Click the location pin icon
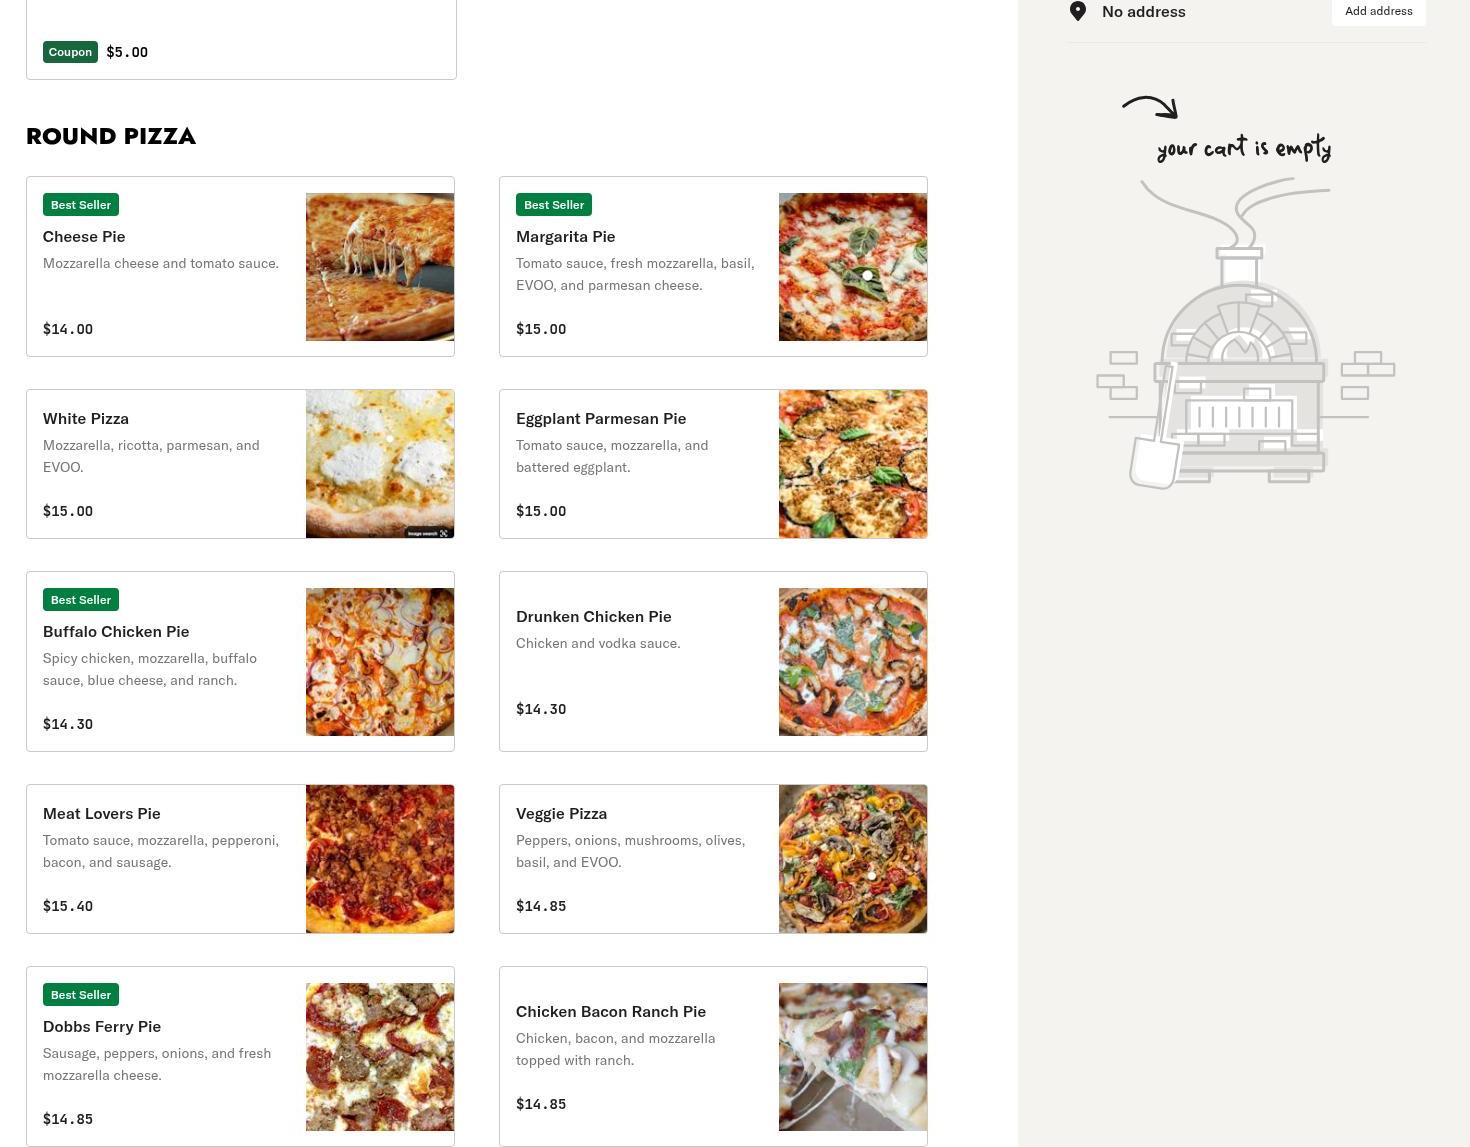This screenshot has width=1470, height=1147. 1078,11
